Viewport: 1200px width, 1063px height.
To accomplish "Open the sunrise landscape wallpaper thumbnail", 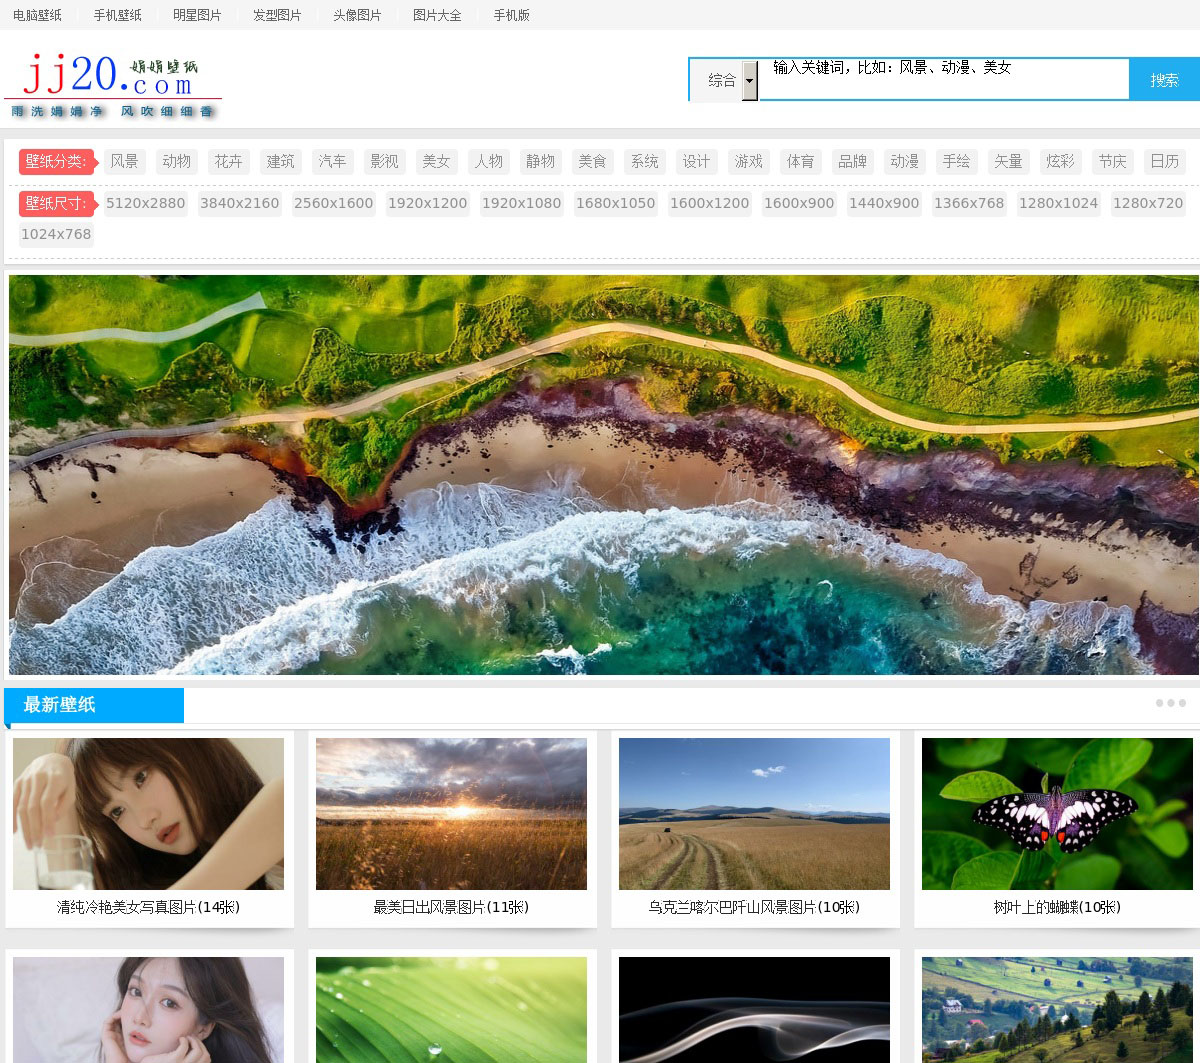I will (451, 814).
